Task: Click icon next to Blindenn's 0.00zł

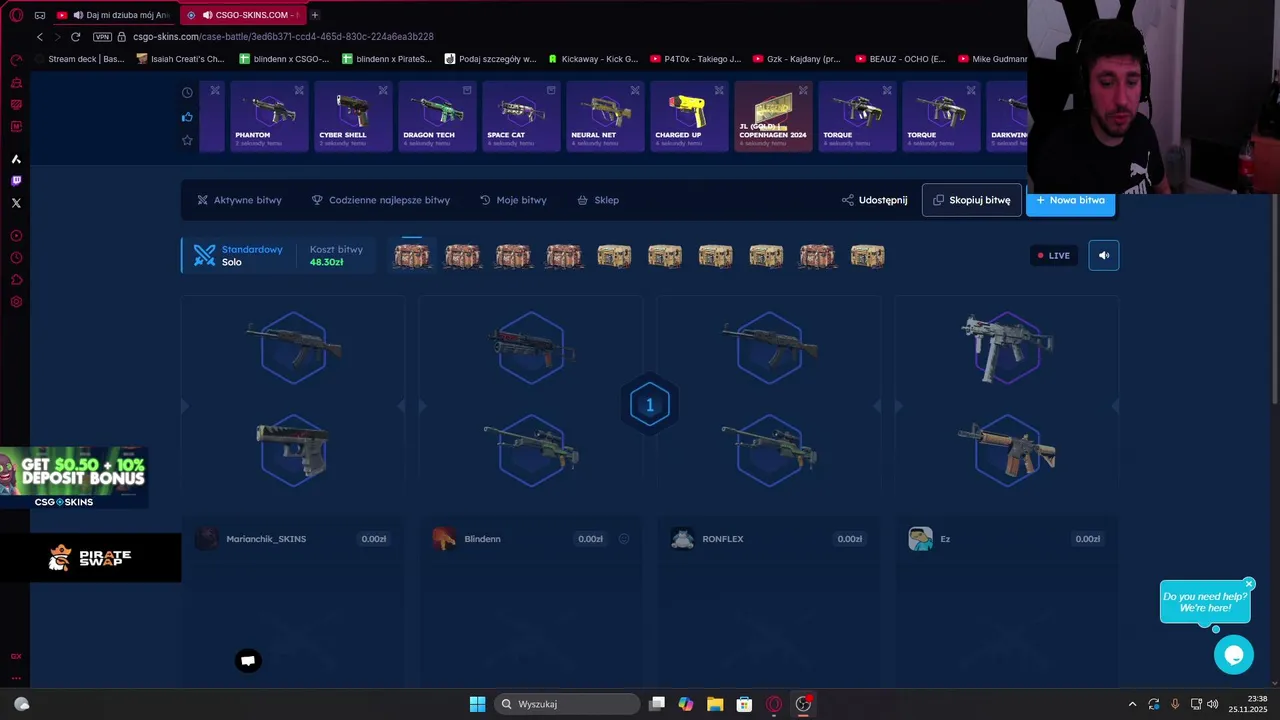Action: (x=624, y=539)
